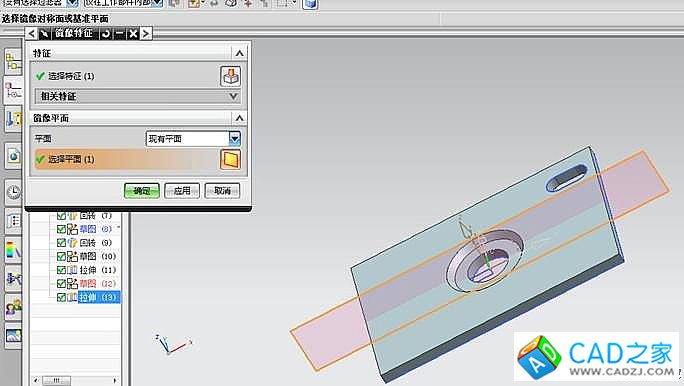Uncheck the 回转 (9) checkbox
Screen dimensions: 684x386
click(x=61, y=243)
